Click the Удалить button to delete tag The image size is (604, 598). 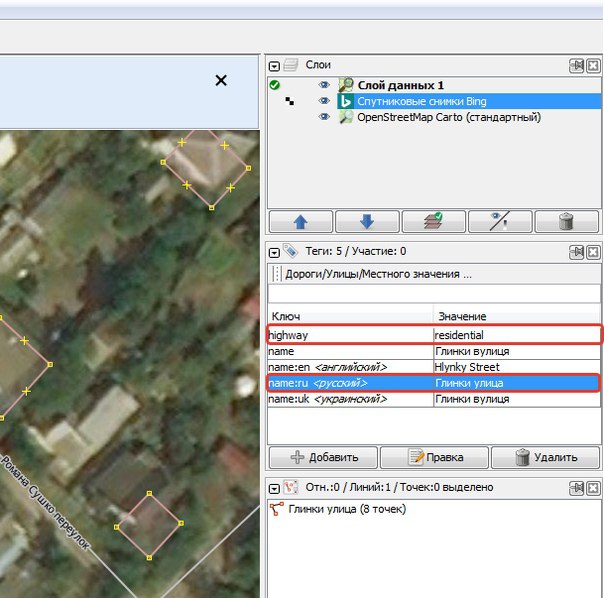coord(545,457)
